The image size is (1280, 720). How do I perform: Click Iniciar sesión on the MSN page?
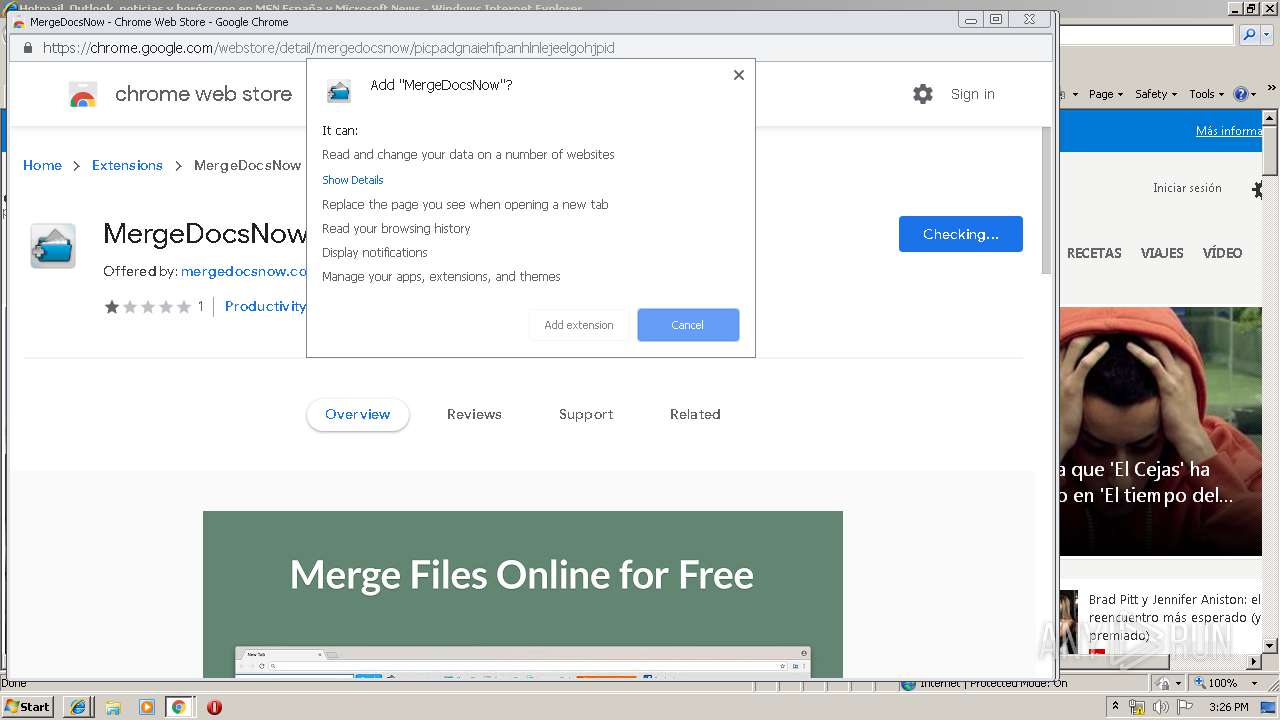(x=1187, y=188)
